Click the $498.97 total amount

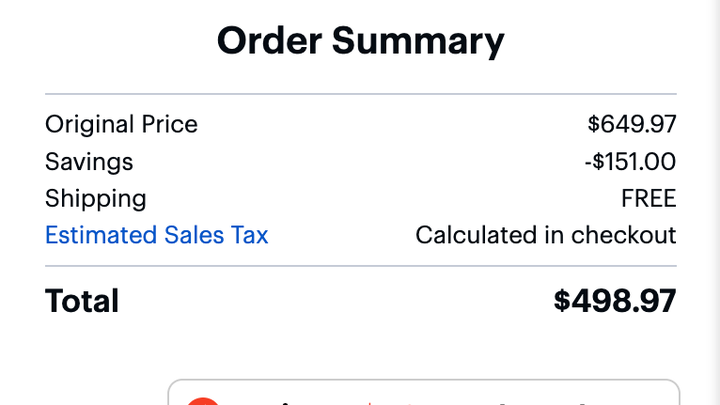pyautogui.click(x=615, y=301)
